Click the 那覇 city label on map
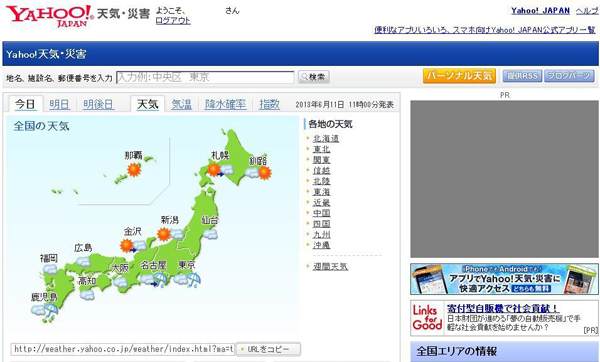The width and height of the screenshot is (600, 362). (x=133, y=155)
